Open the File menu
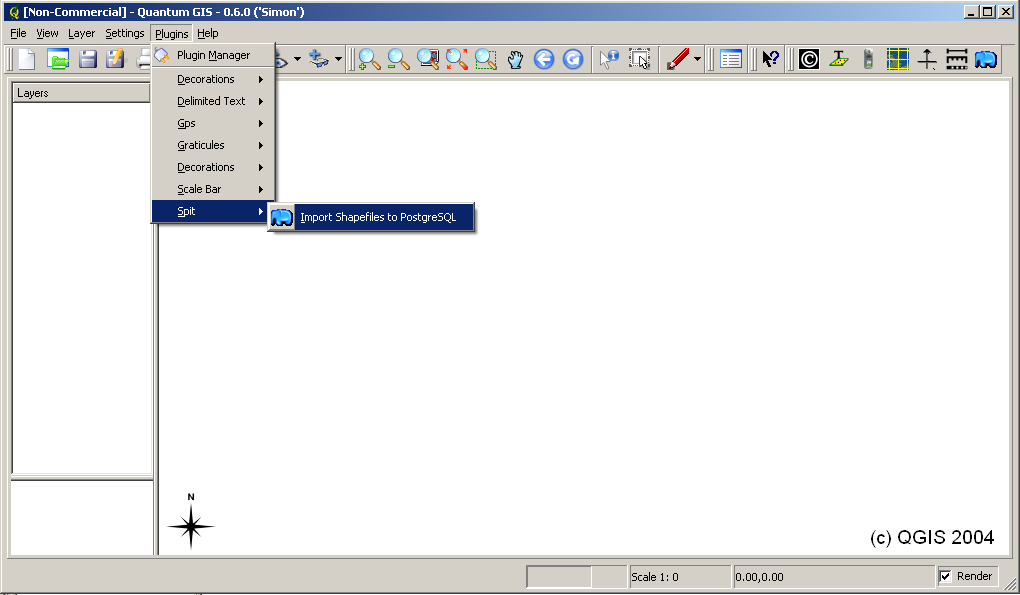Screen dimensions: 1020x595 pos(18,33)
